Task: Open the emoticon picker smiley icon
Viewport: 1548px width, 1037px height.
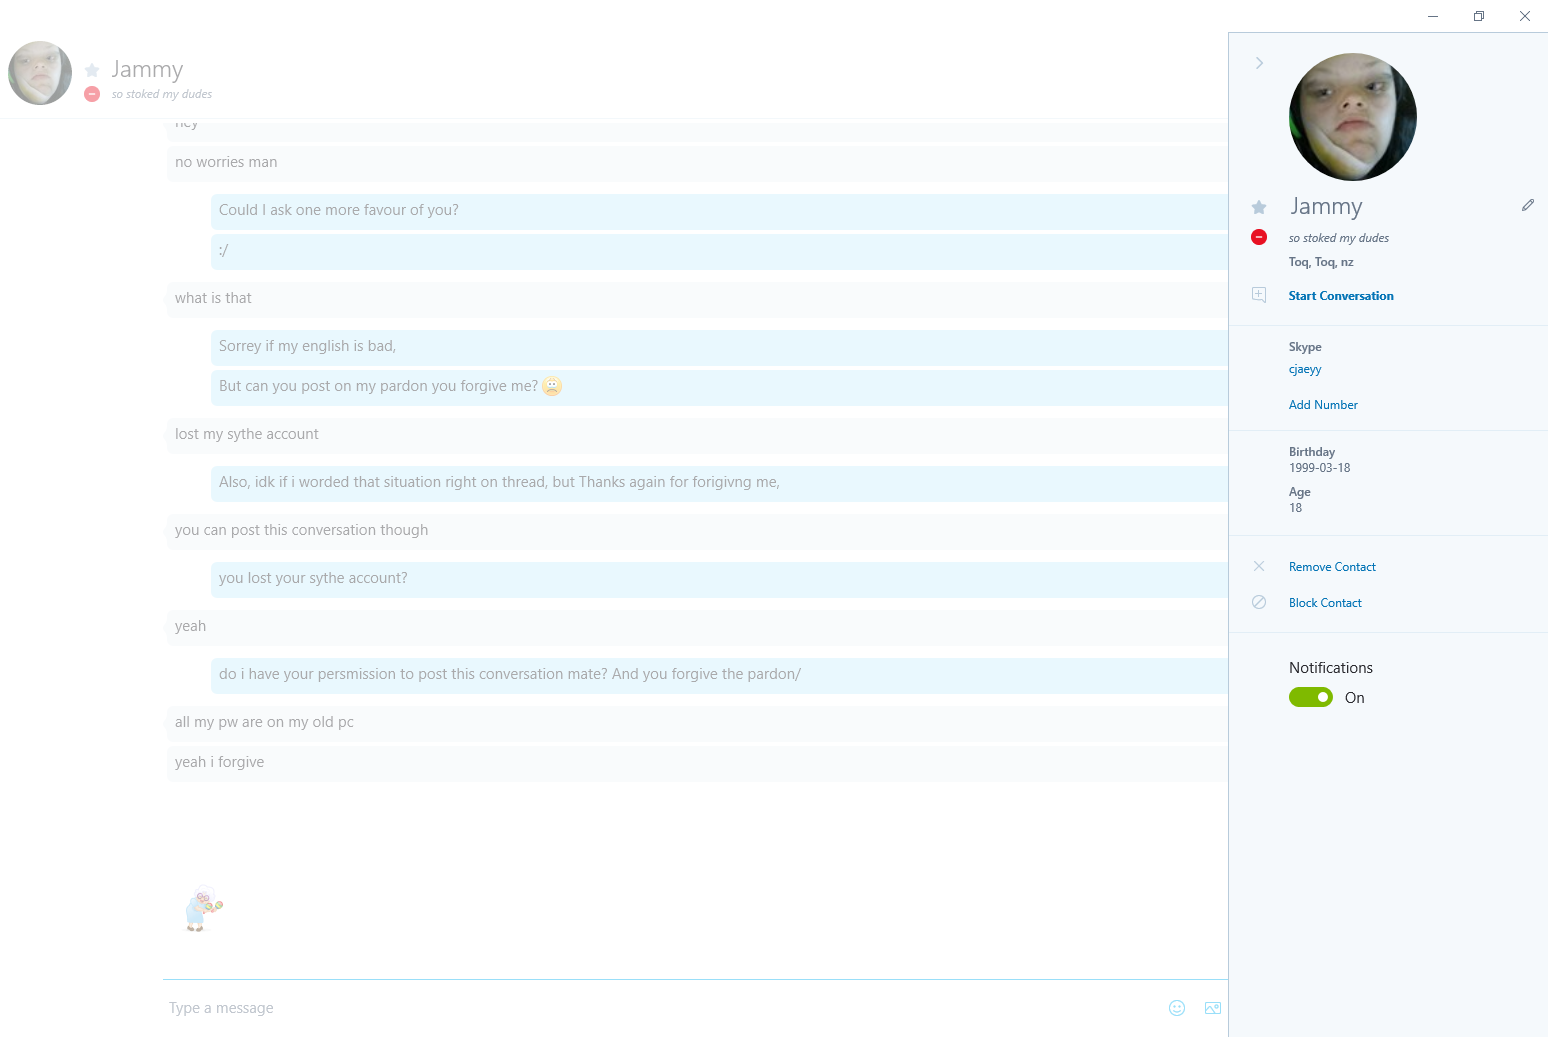Action: click(1177, 1008)
